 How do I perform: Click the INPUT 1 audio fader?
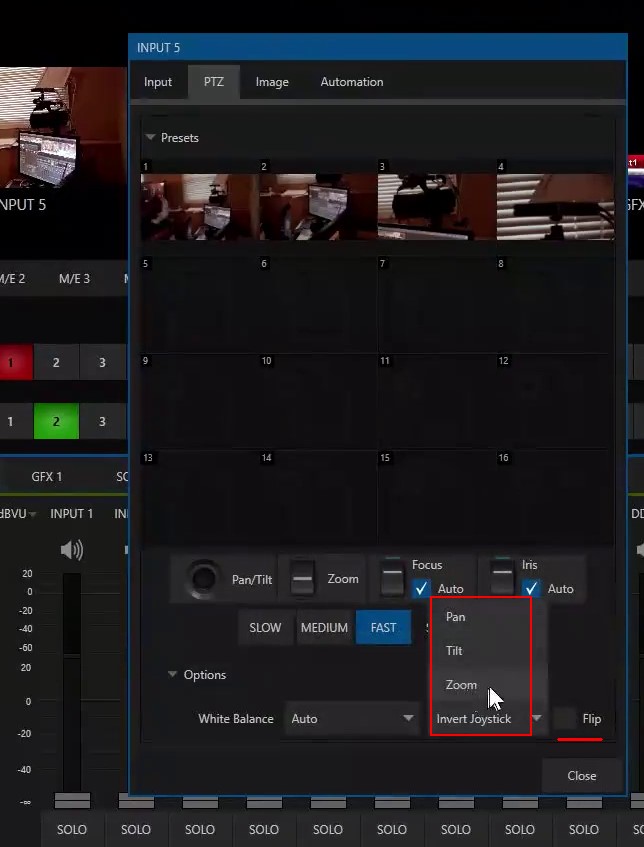click(x=72, y=800)
